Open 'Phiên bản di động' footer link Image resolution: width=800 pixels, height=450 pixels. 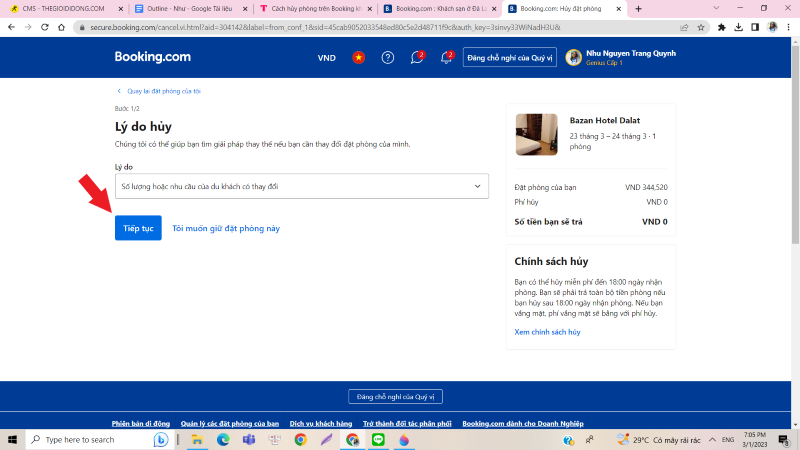click(141, 423)
